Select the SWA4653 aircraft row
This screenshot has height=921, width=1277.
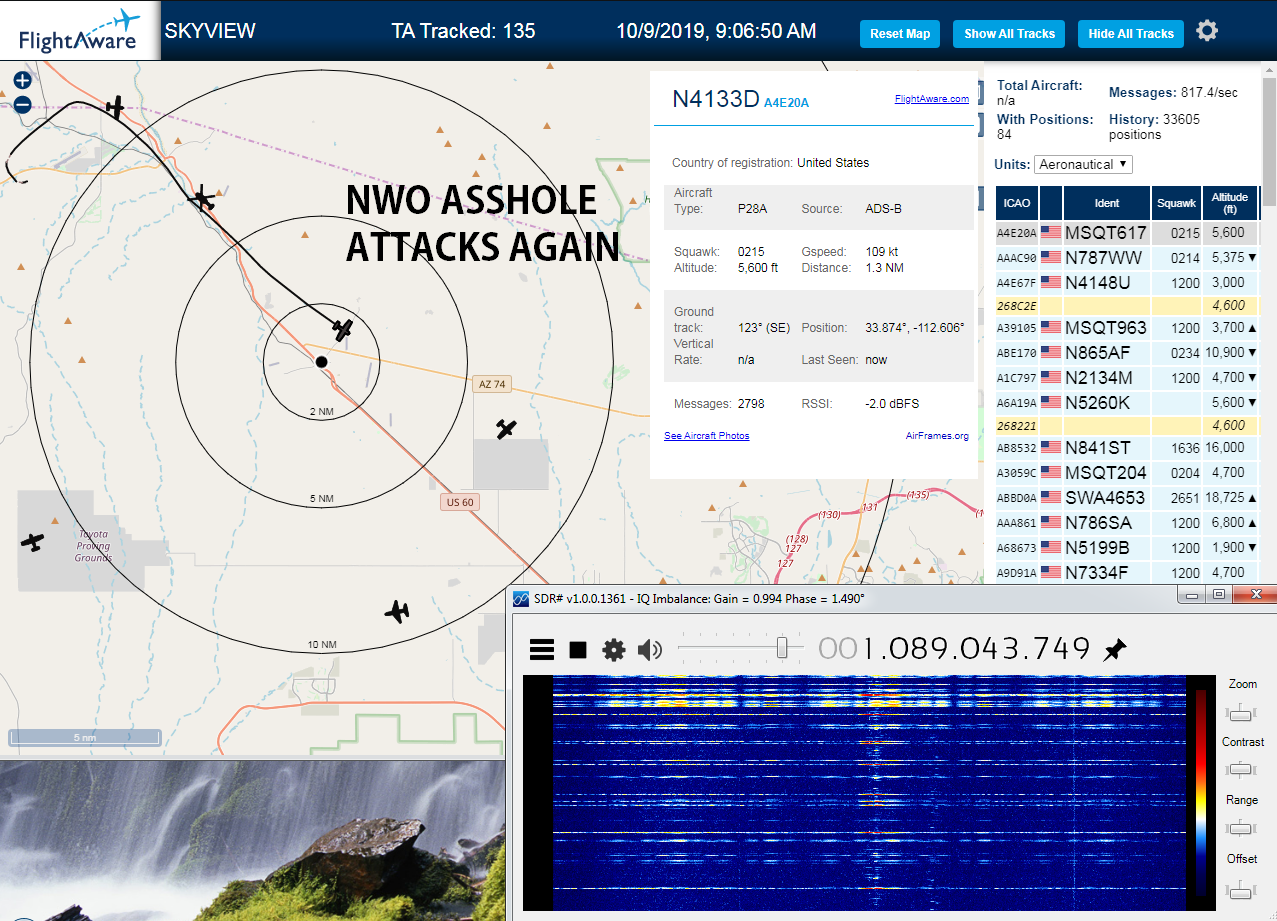click(x=1127, y=498)
